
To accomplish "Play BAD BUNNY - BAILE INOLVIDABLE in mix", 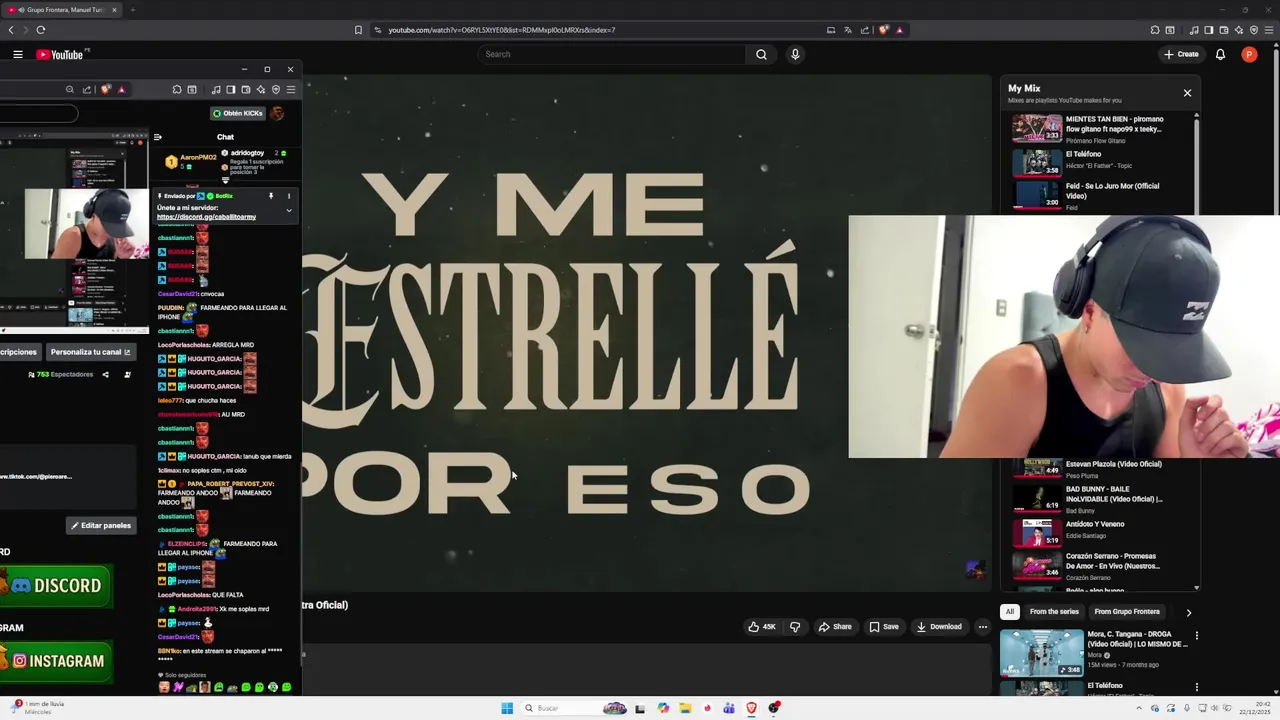I will 1102,498.
